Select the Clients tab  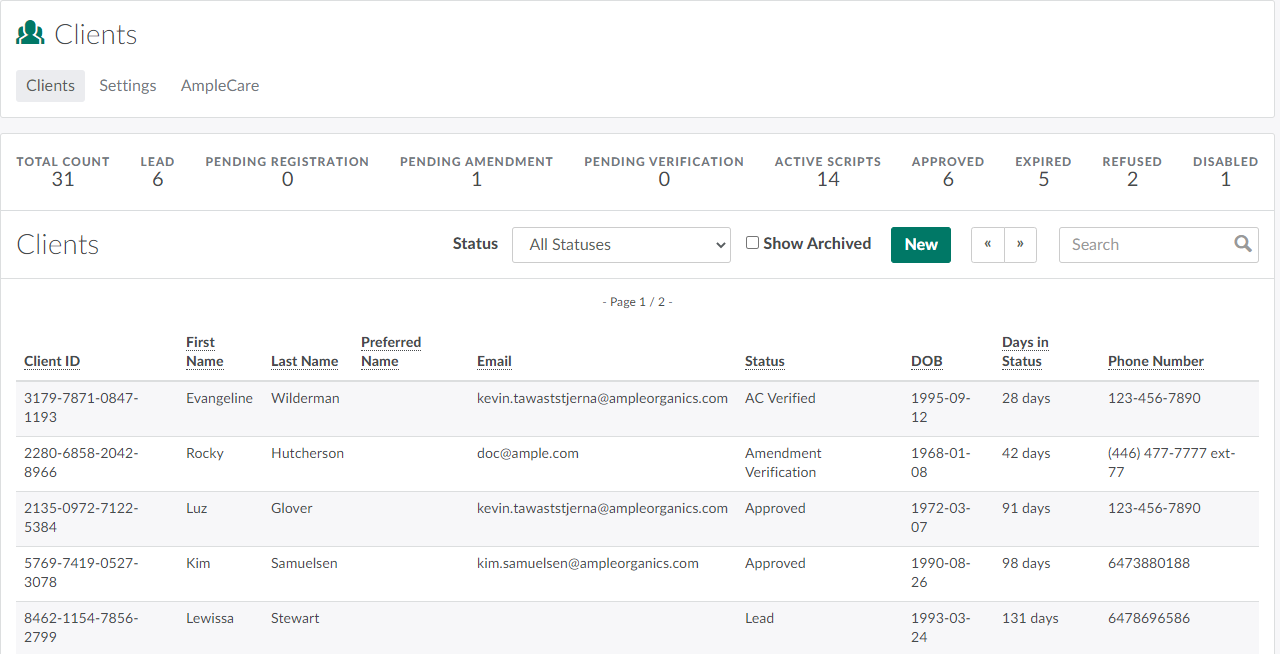[50, 86]
